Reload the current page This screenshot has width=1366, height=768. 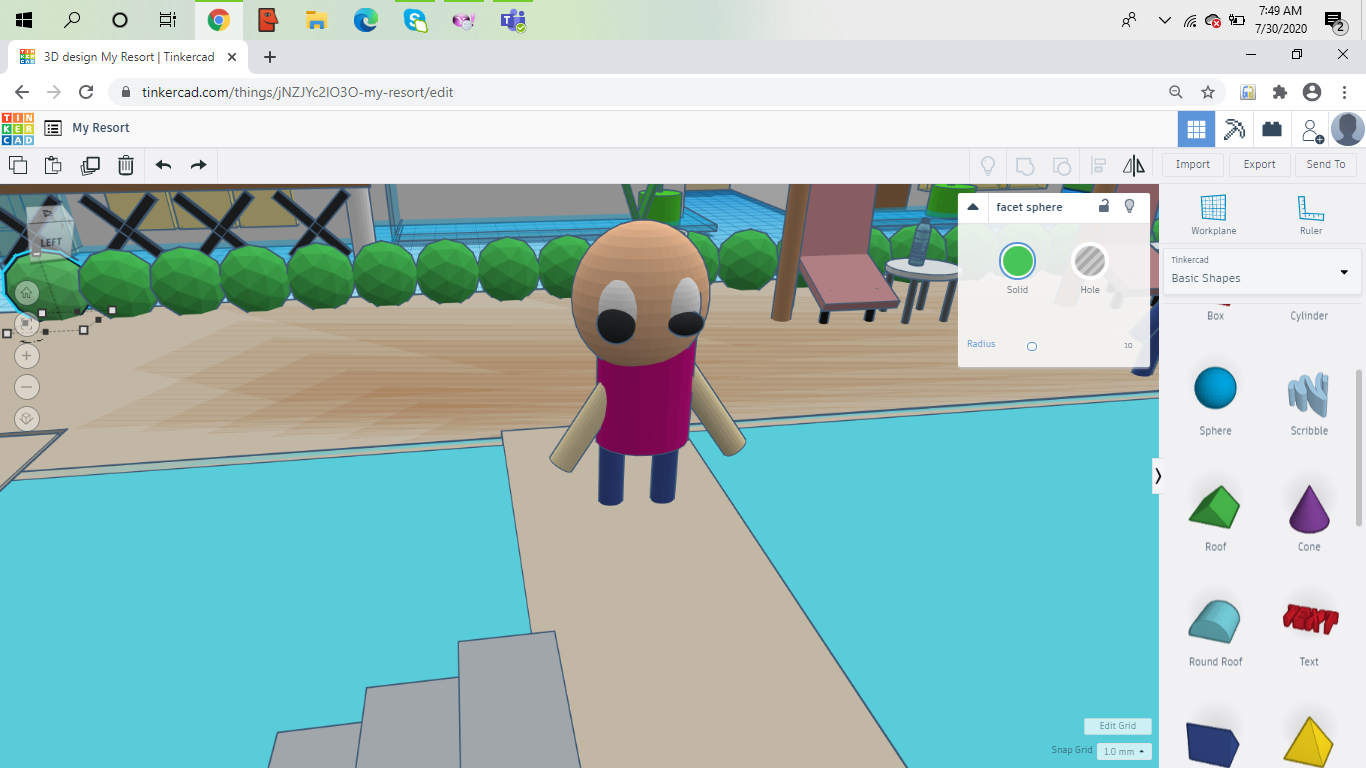point(86,92)
